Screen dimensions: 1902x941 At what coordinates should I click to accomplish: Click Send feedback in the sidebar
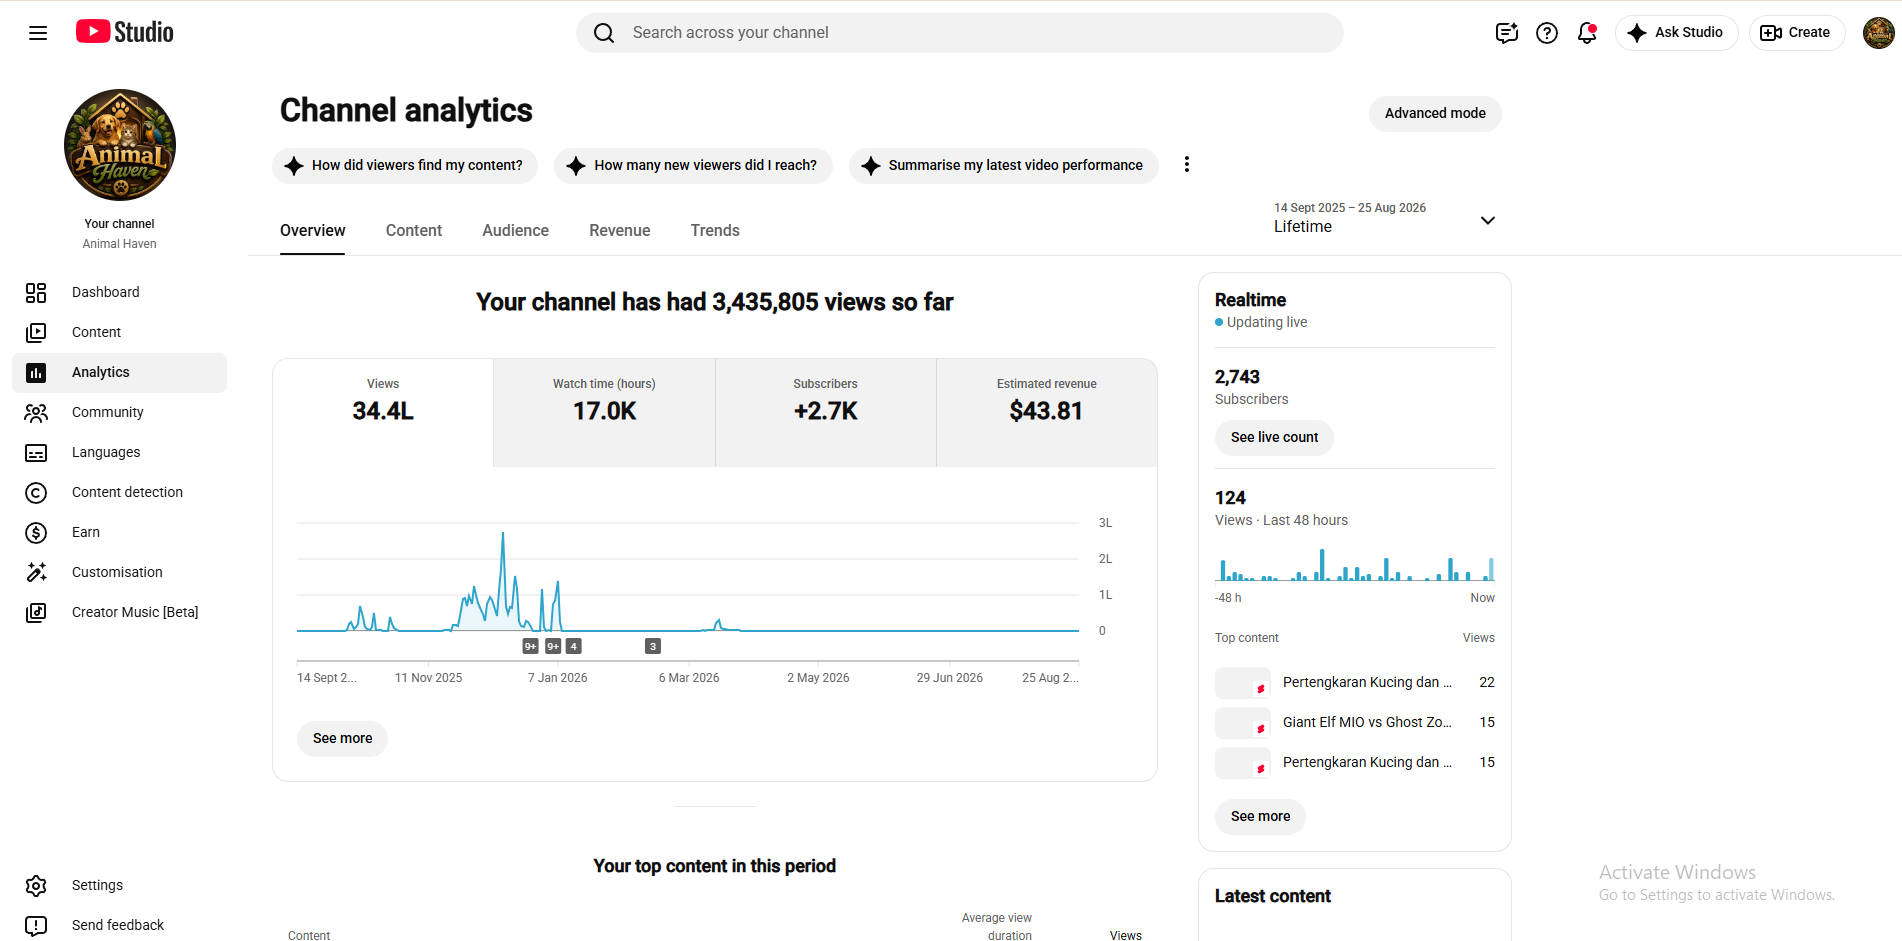coord(120,925)
